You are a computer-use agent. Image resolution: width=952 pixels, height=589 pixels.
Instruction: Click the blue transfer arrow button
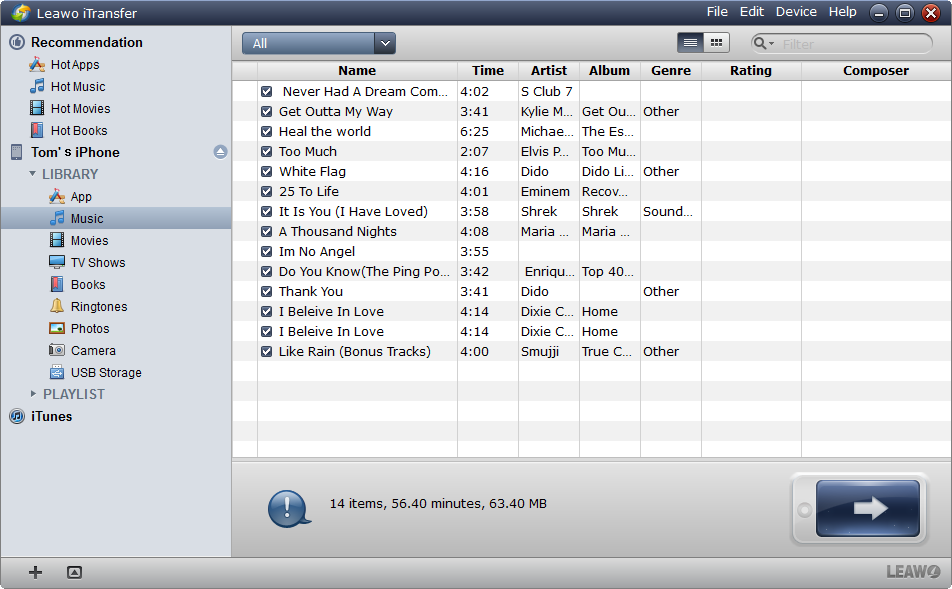pos(868,508)
